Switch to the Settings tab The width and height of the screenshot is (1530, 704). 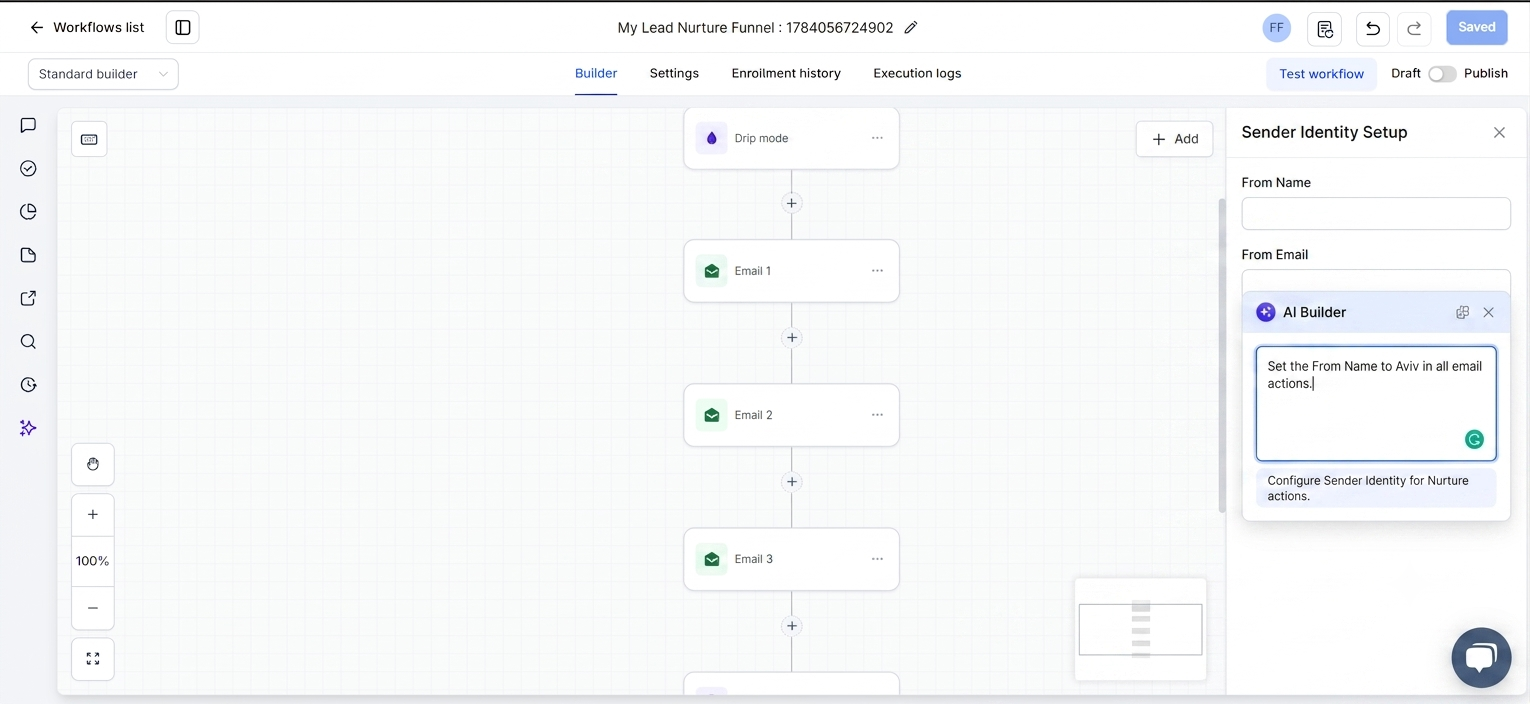click(674, 73)
